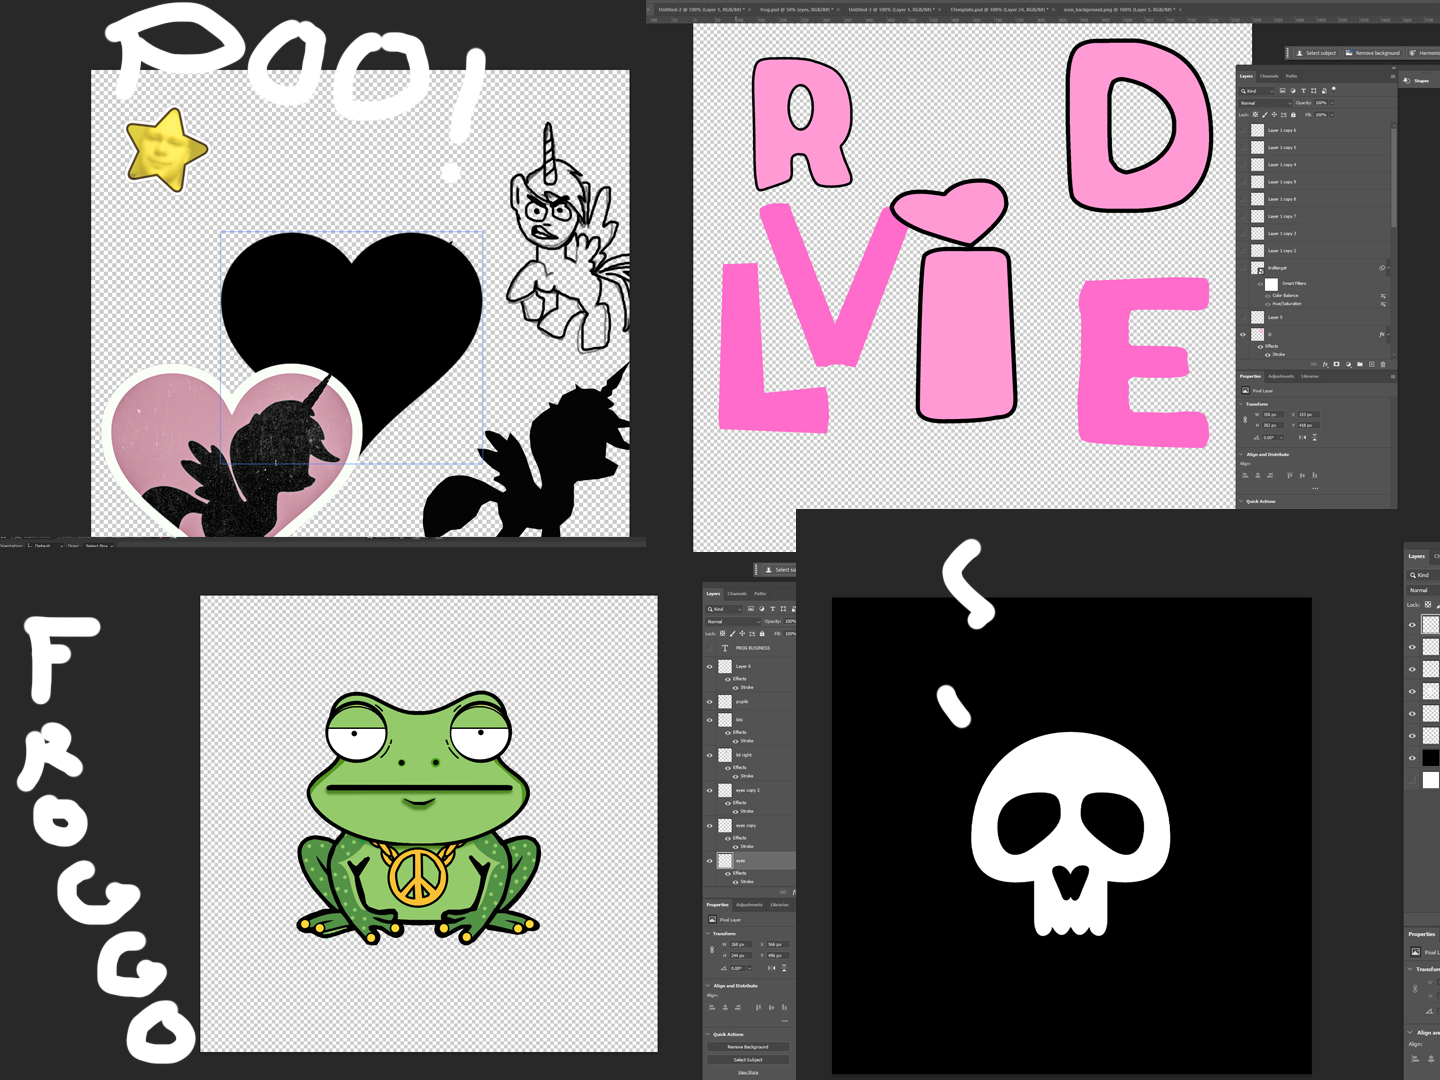1440x1080 pixels.
Task: Toggle Smart Filters visibility eye under trolltarget
Action: 1260,284
